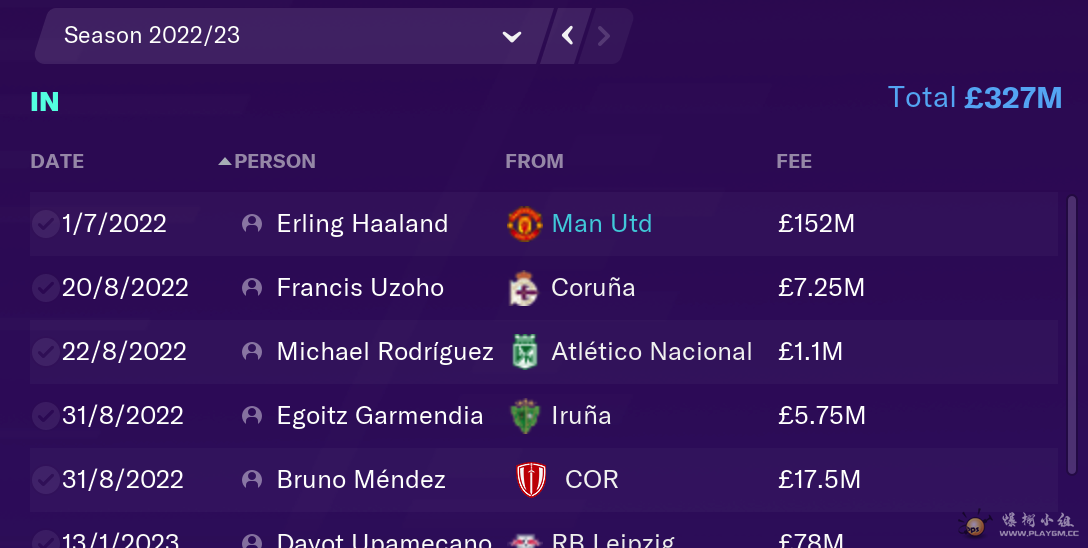
Task: Click the person icon beside Bruno Méndez
Action: pyautogui.click(x=252, y=479)
